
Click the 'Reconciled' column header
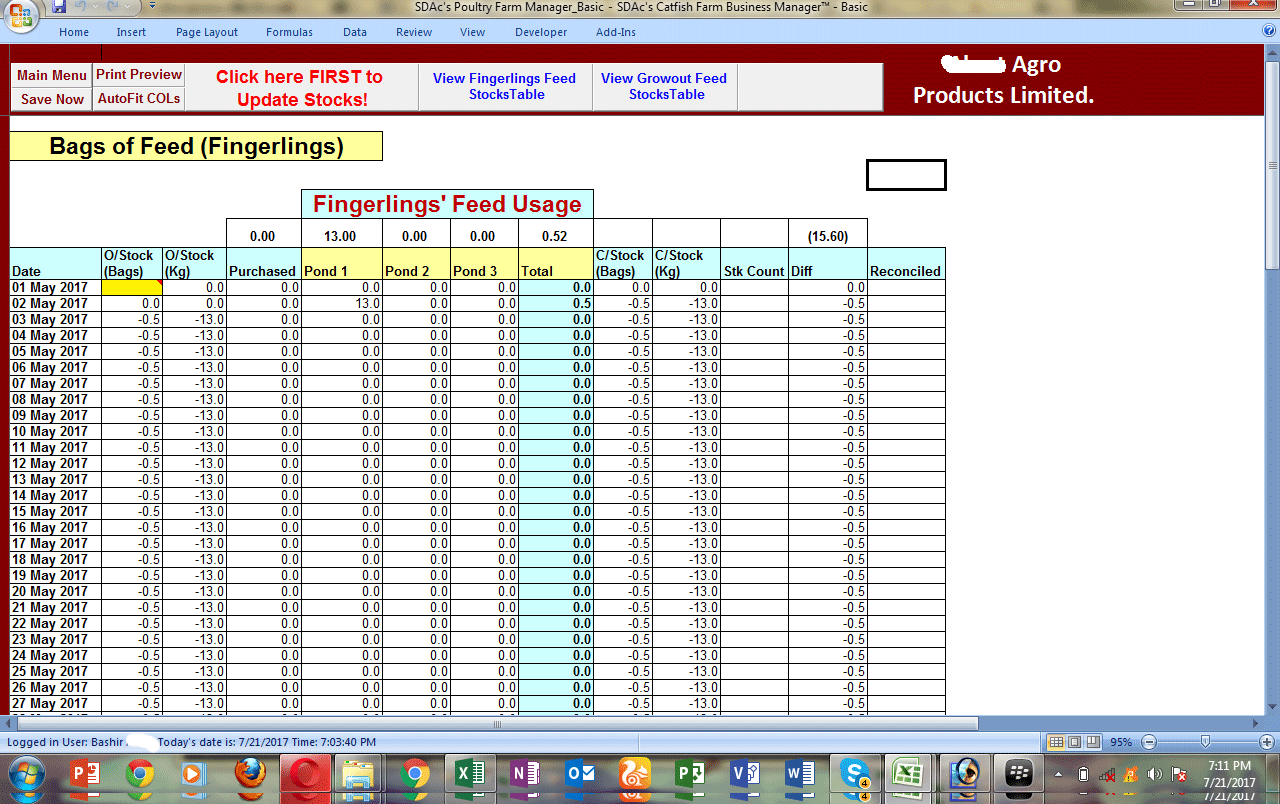pyautogui.click(x=906, y=263)
